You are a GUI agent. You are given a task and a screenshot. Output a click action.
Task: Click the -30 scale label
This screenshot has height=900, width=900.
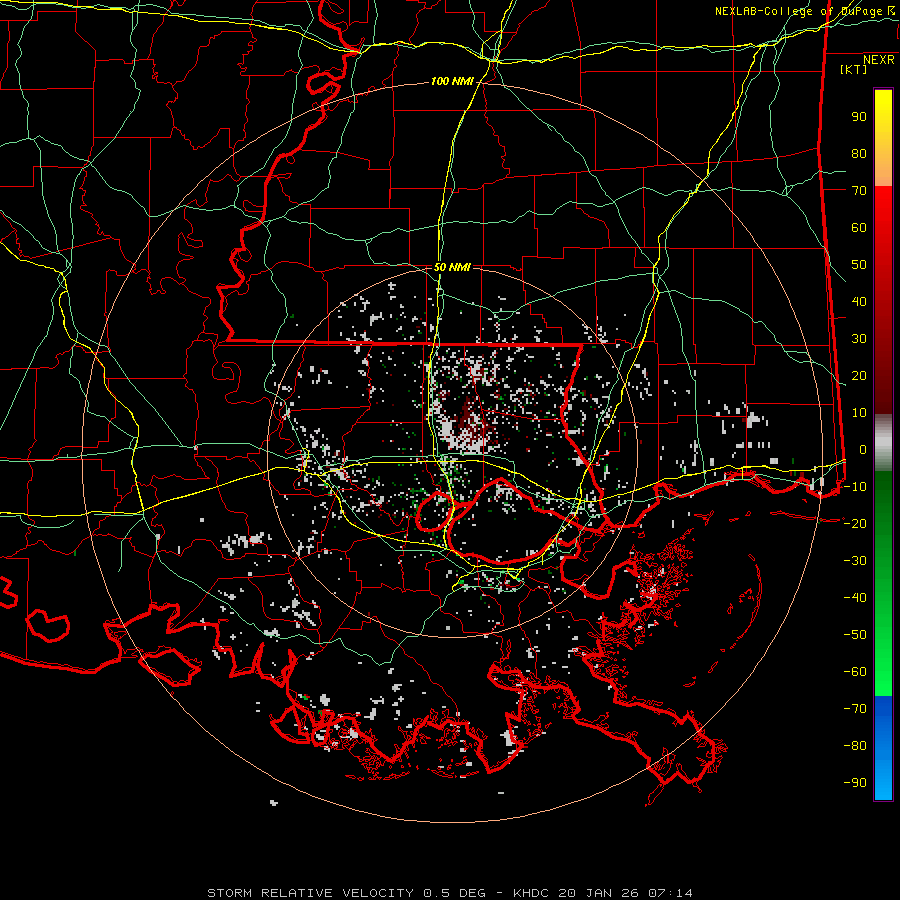[855, 561]
